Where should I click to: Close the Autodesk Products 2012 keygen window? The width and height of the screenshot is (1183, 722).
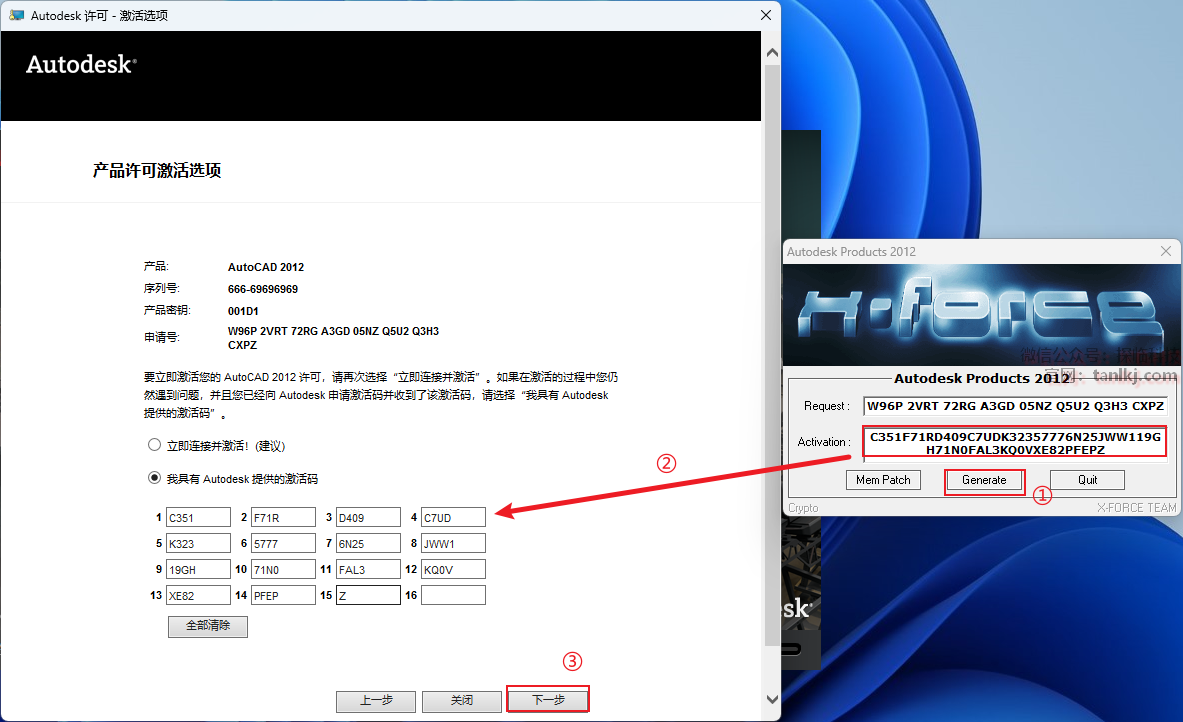tap(1166, 251)
